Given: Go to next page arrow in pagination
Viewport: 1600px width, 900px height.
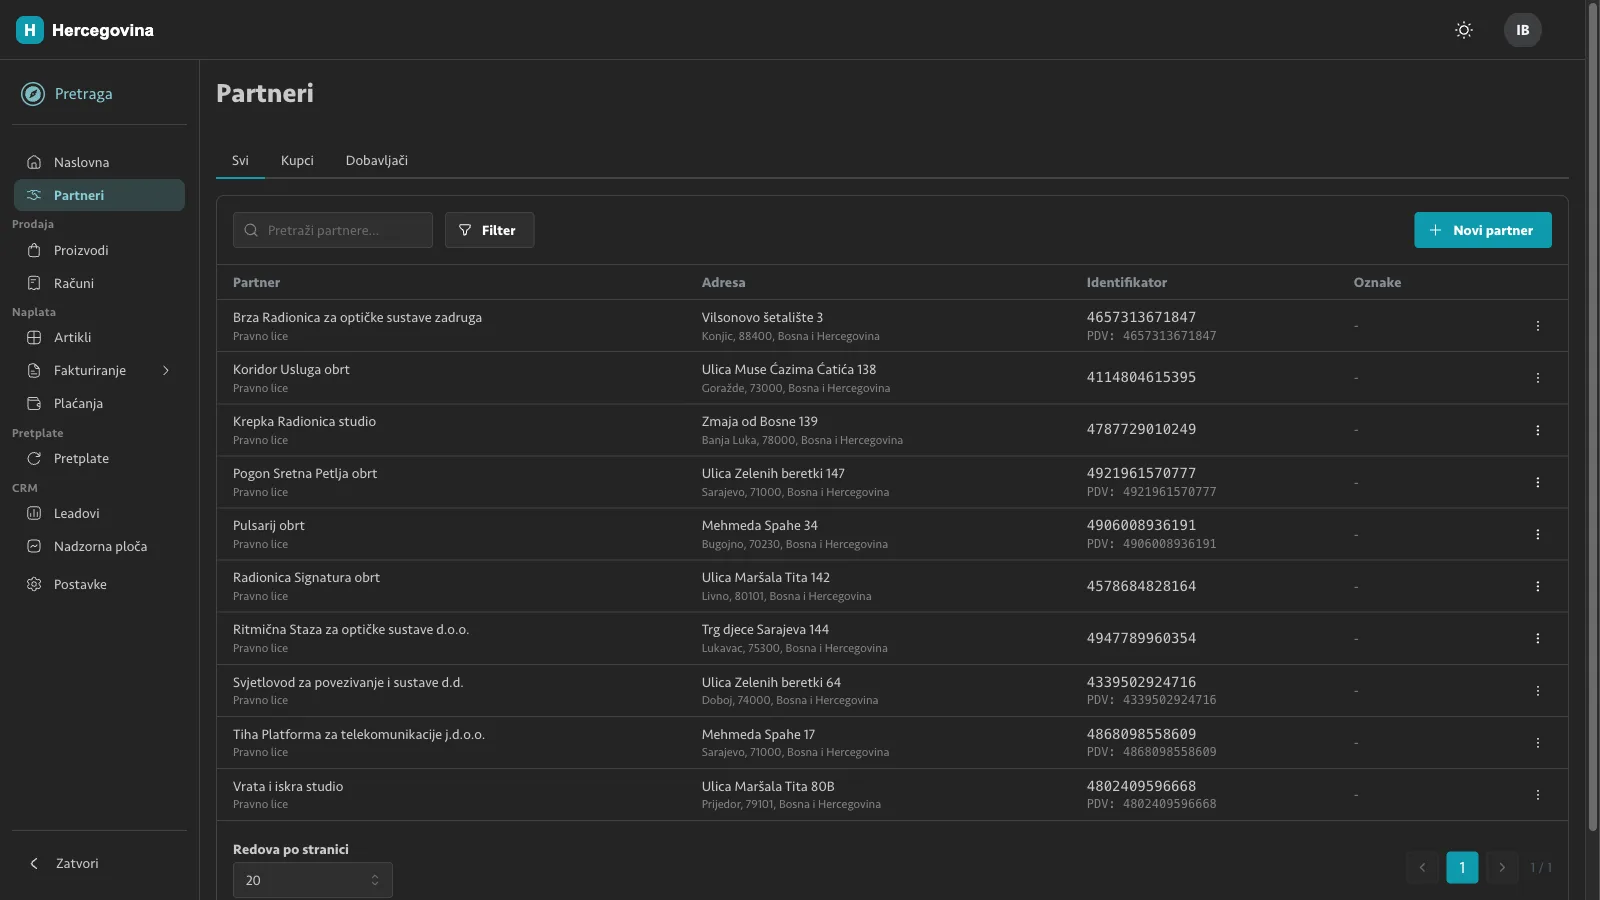Looking at the screenshot, I should 1502,867.
